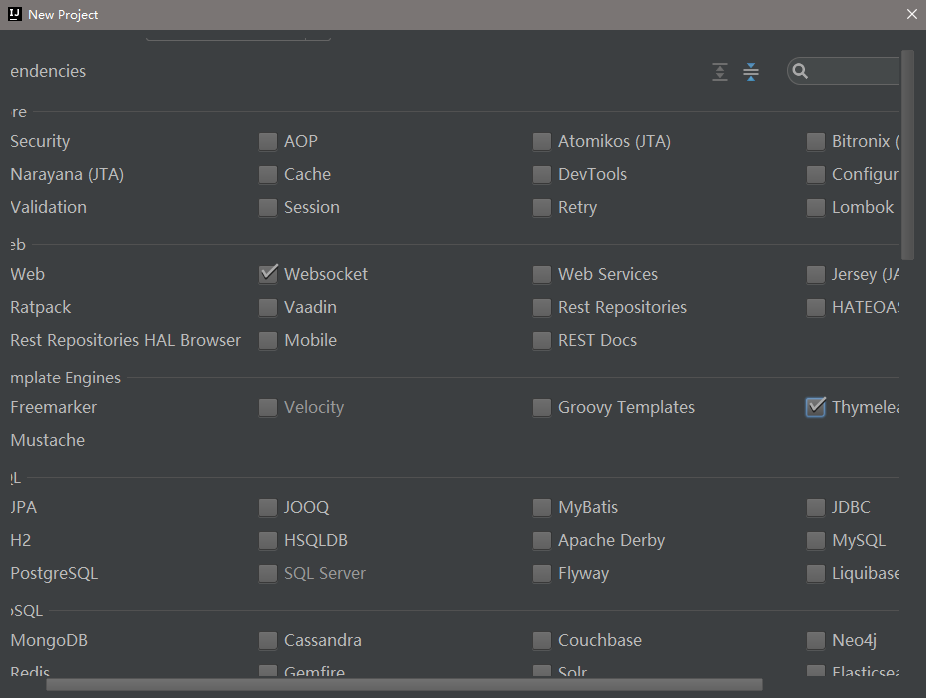Focus the dependency search field
This screenshot has width=926, height=698.
(843, 71)
